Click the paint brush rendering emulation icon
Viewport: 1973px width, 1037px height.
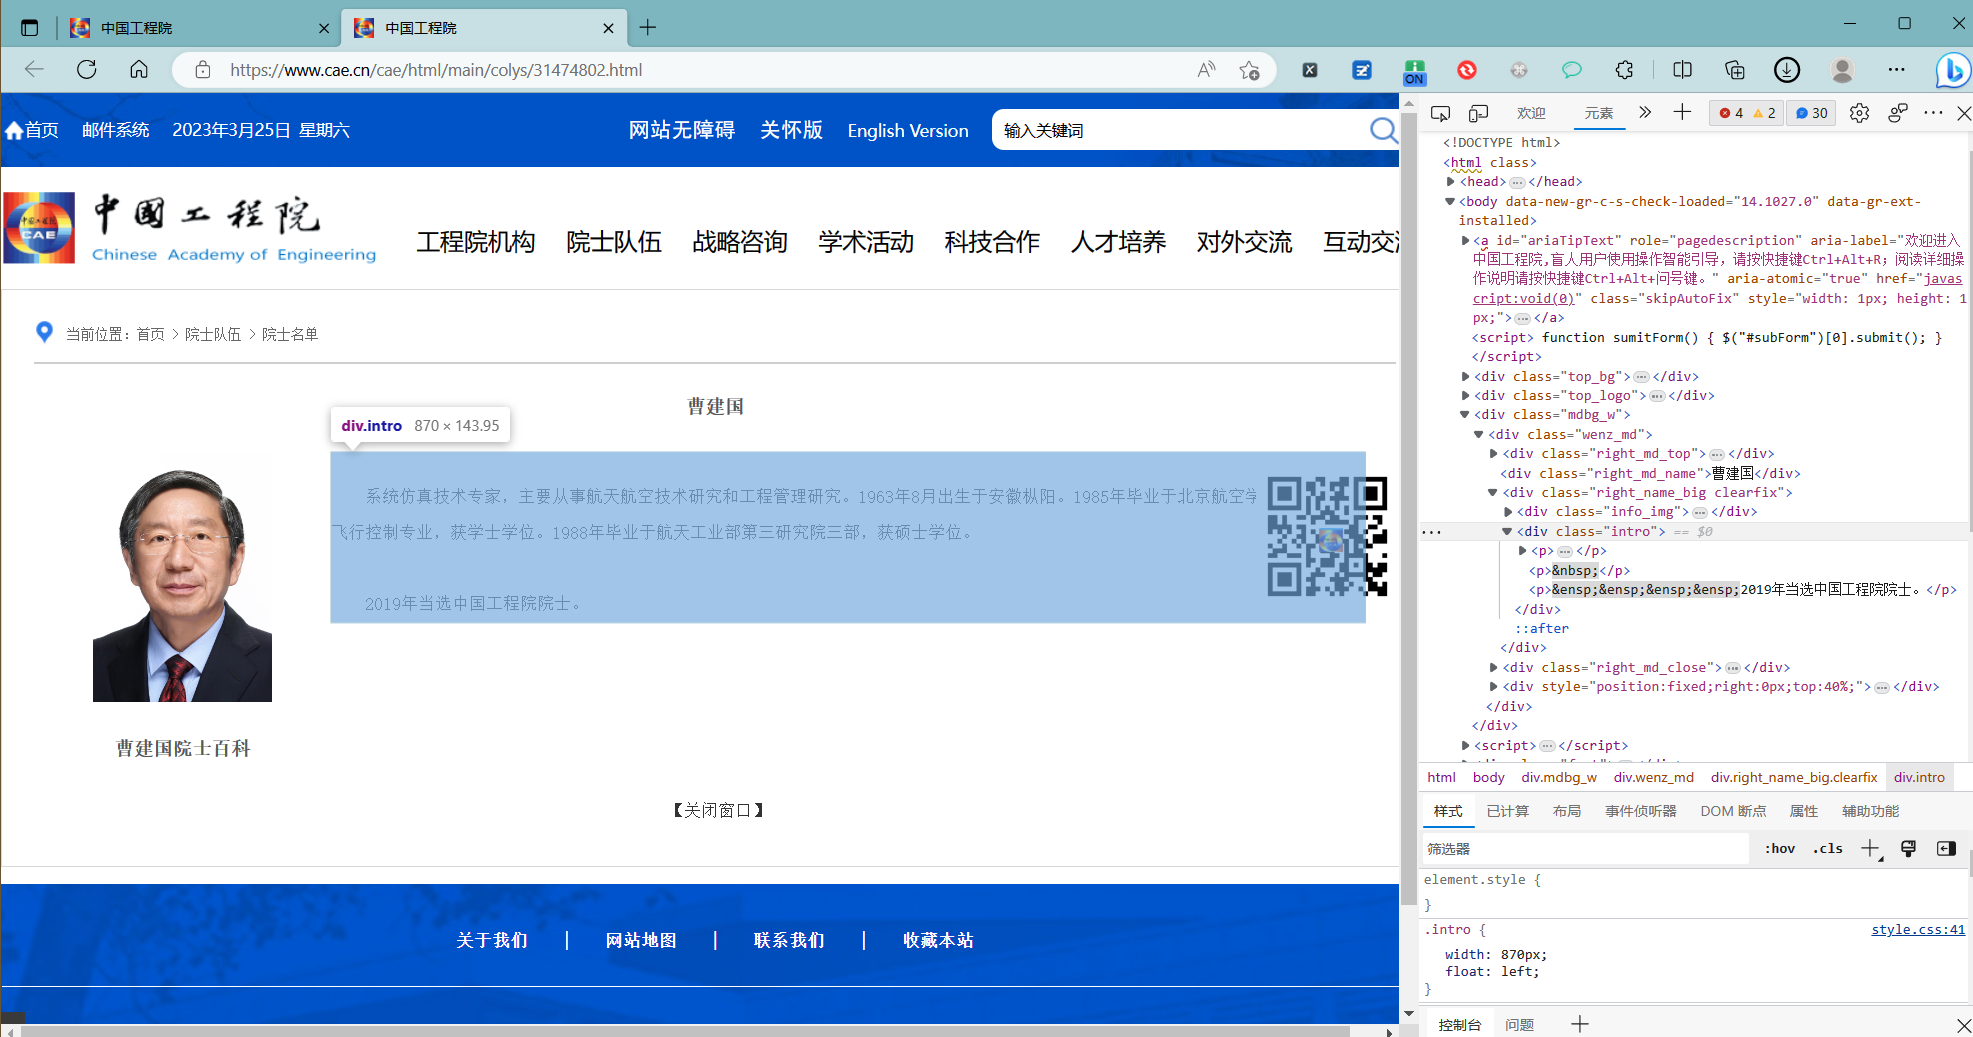(1908, 848)
